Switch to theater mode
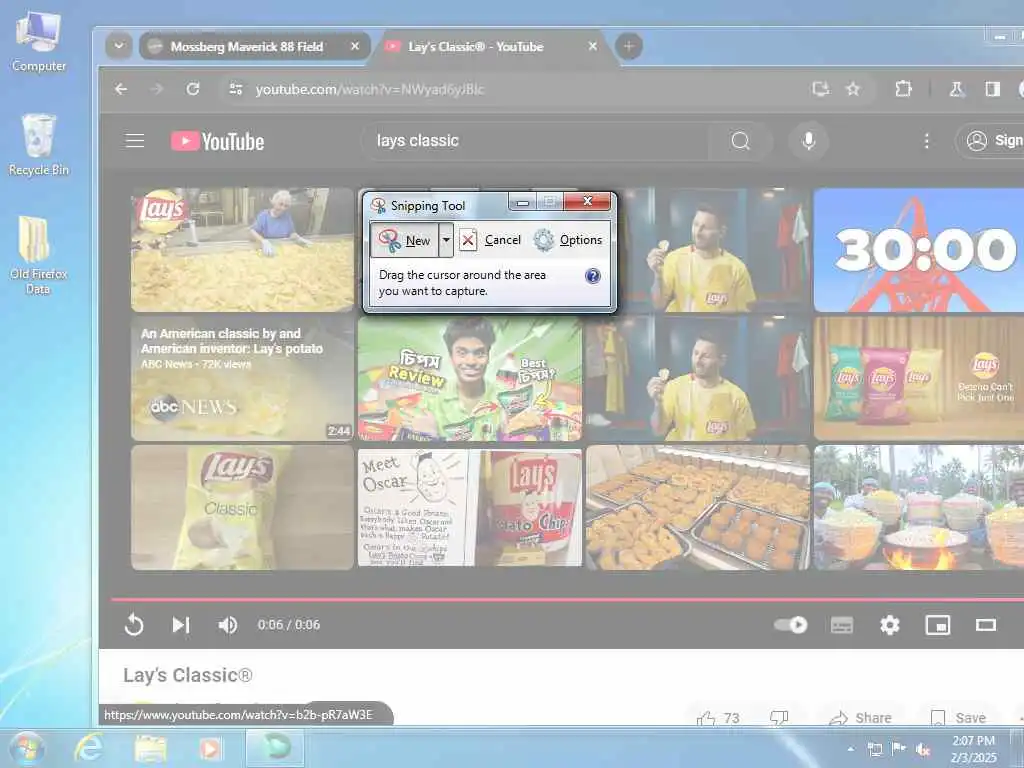This screenshot has width=1024, height=768. click(x=985, y=625)
